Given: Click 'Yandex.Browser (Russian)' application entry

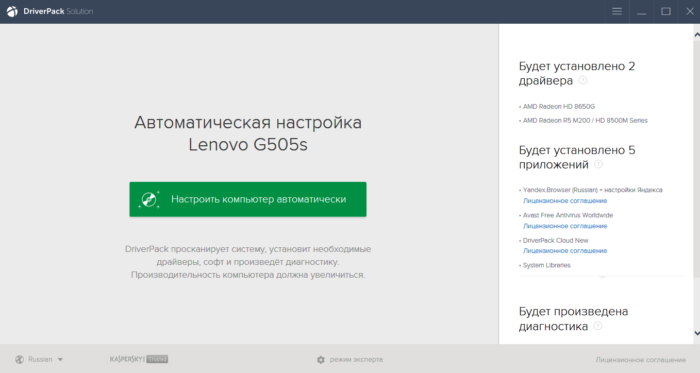Looking at the screenshot, I should pos(592,190).
